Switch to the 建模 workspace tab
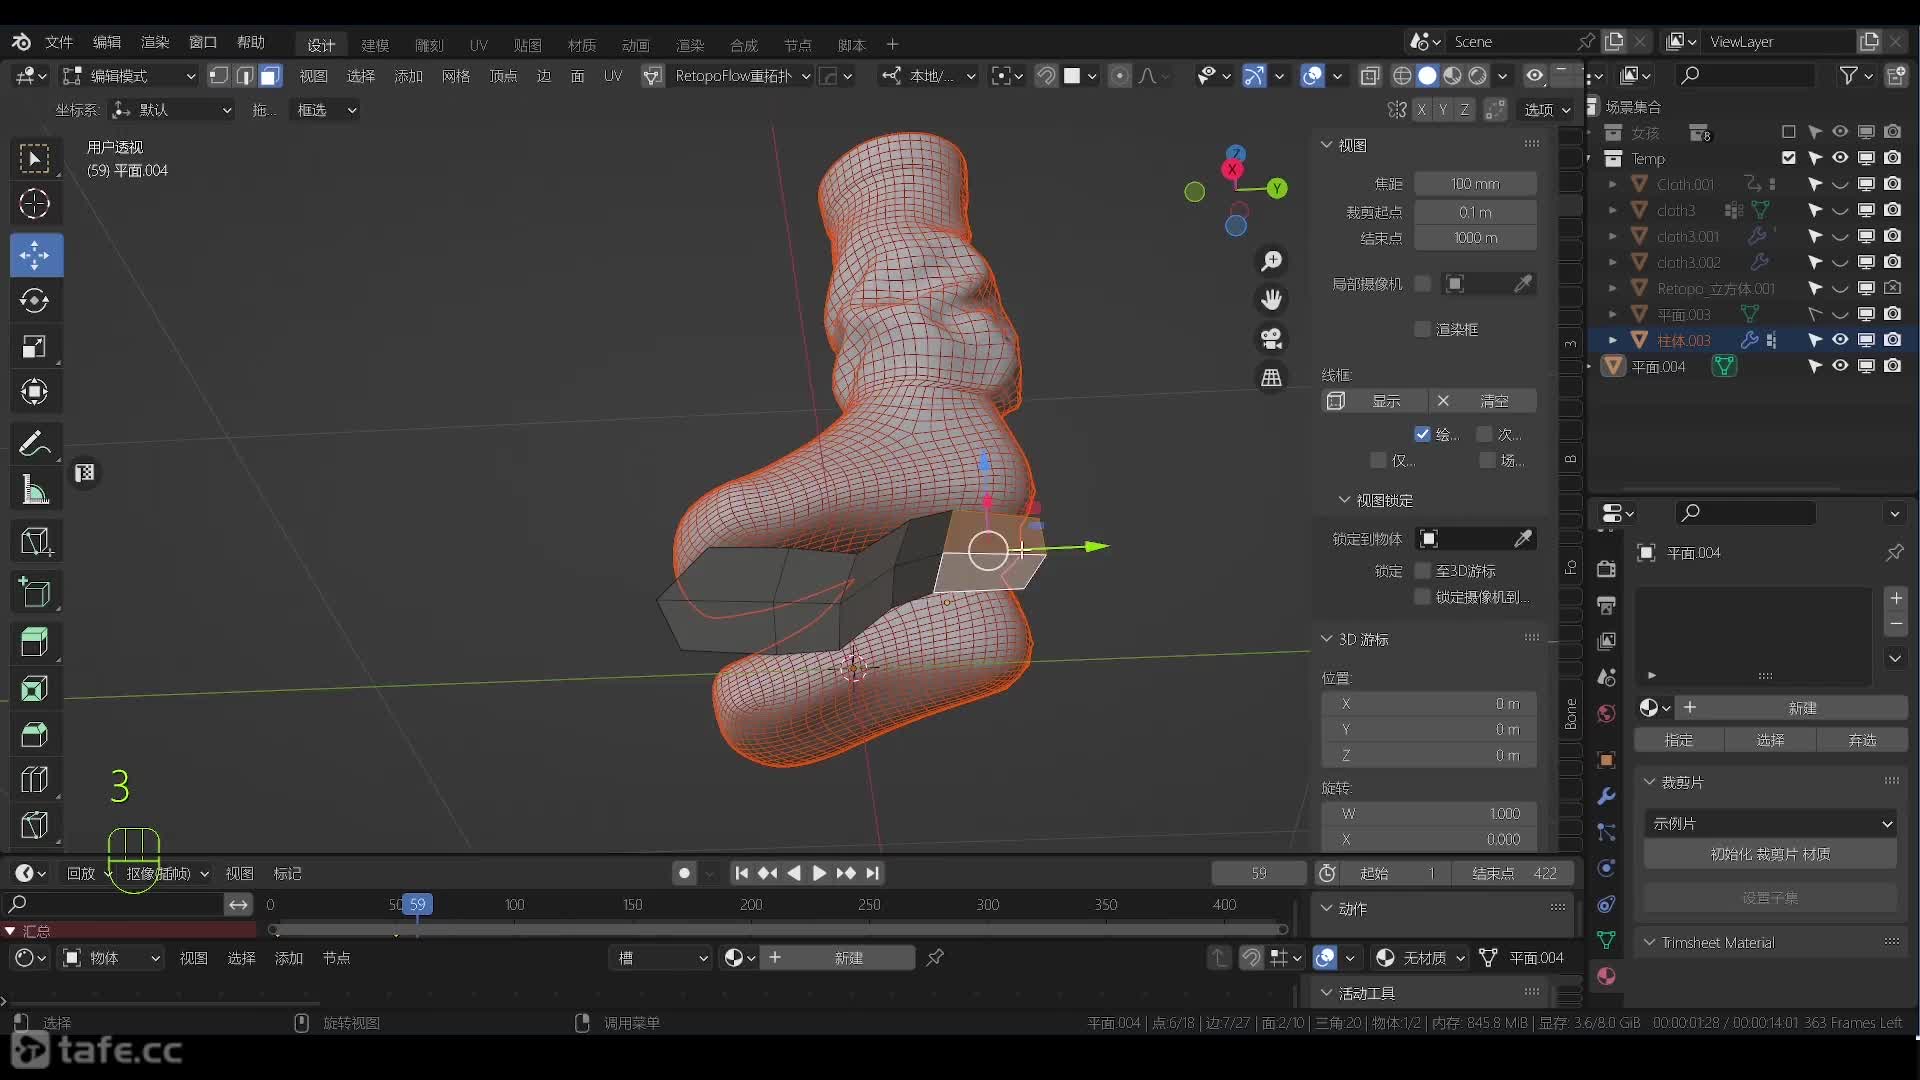This screenshot has width=1920, height=1080. [x=375, y=45]
